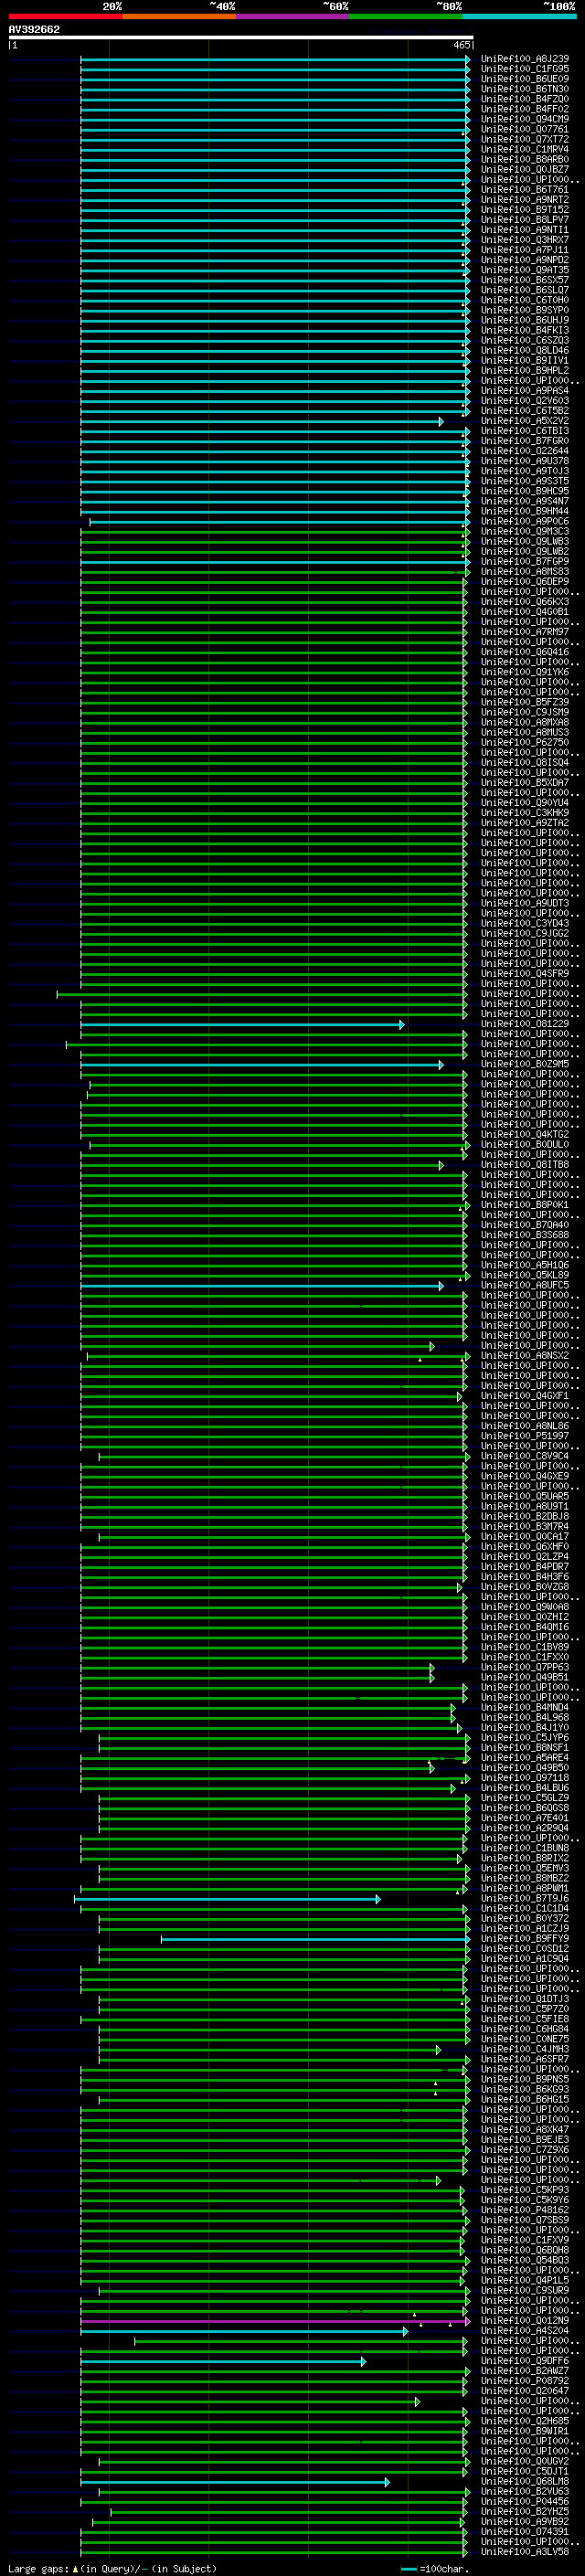The height and width of the screenshot is (2576, 585).
Task: Select label UniRef100_Q9M3C3
Action: pyautogui.click(x=525, y=531)
